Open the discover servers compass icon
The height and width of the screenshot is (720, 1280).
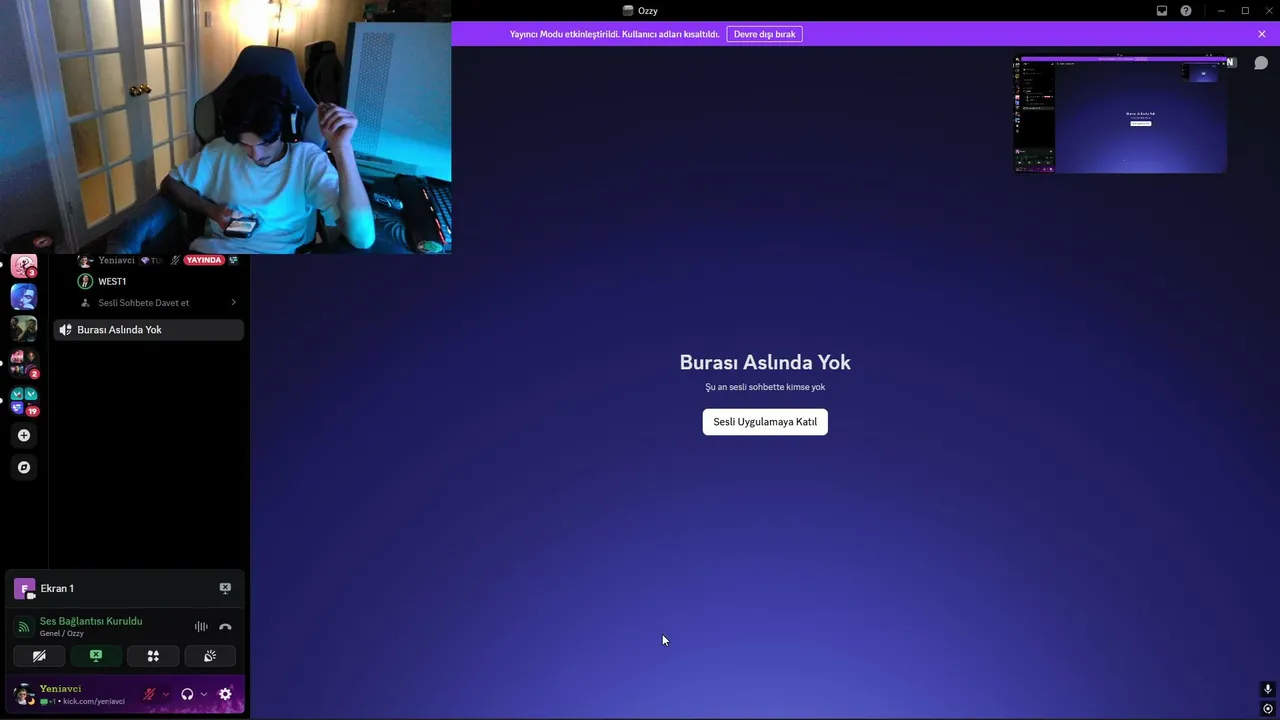[x=24, y=467]
